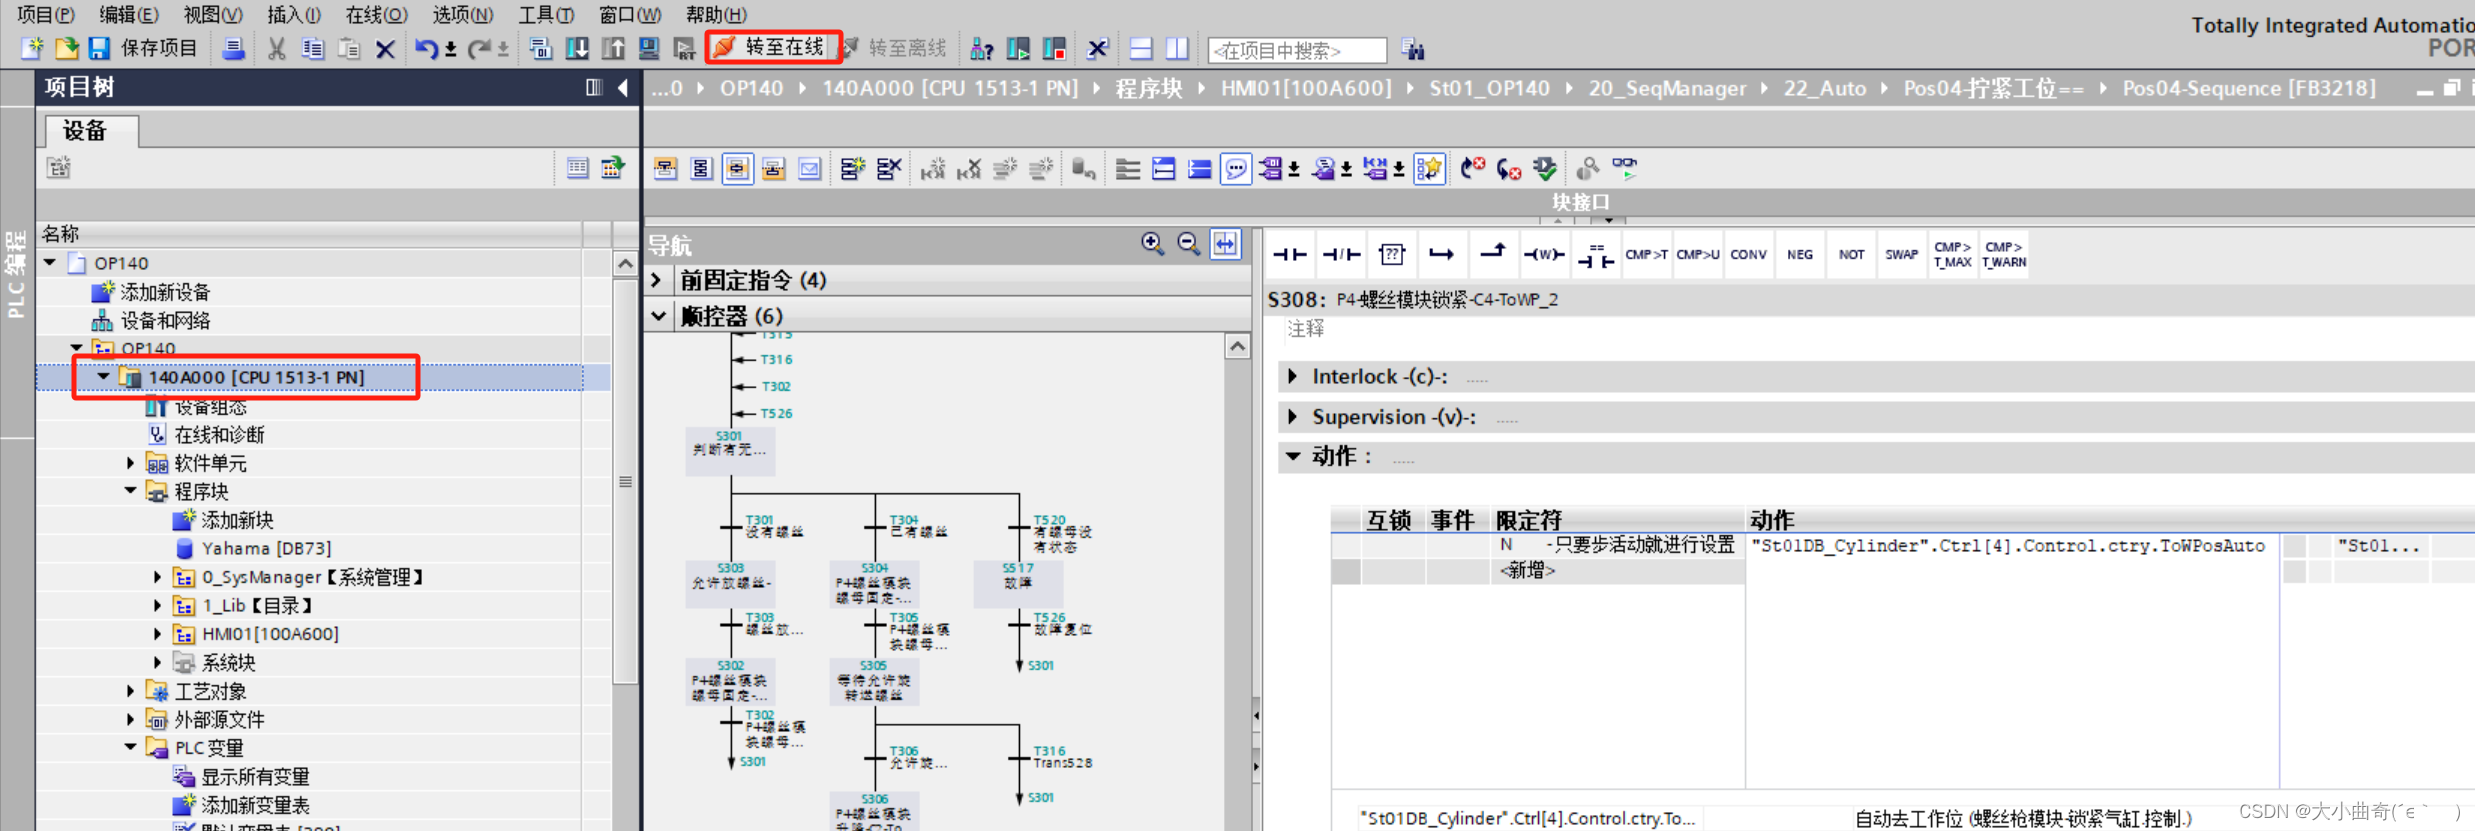Expand the 软件单元 tree node
This screenshot has height=831, width=2475.
click(130, 463)
